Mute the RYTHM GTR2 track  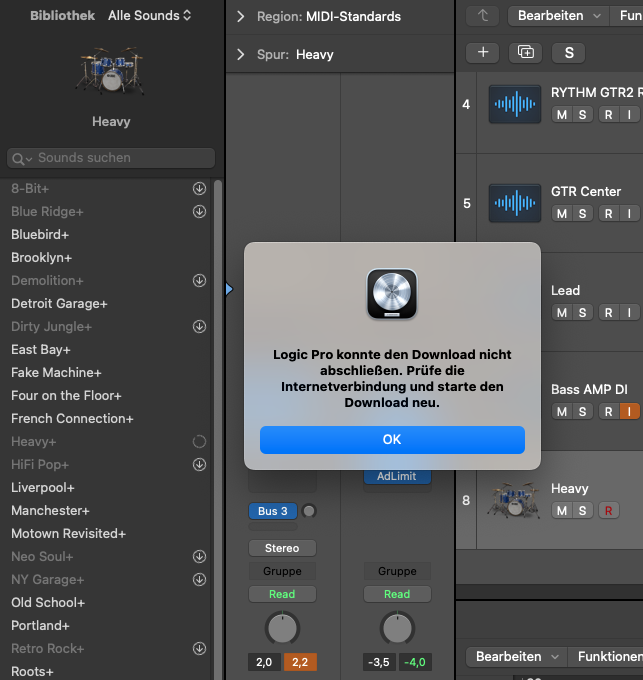[562, 115]
